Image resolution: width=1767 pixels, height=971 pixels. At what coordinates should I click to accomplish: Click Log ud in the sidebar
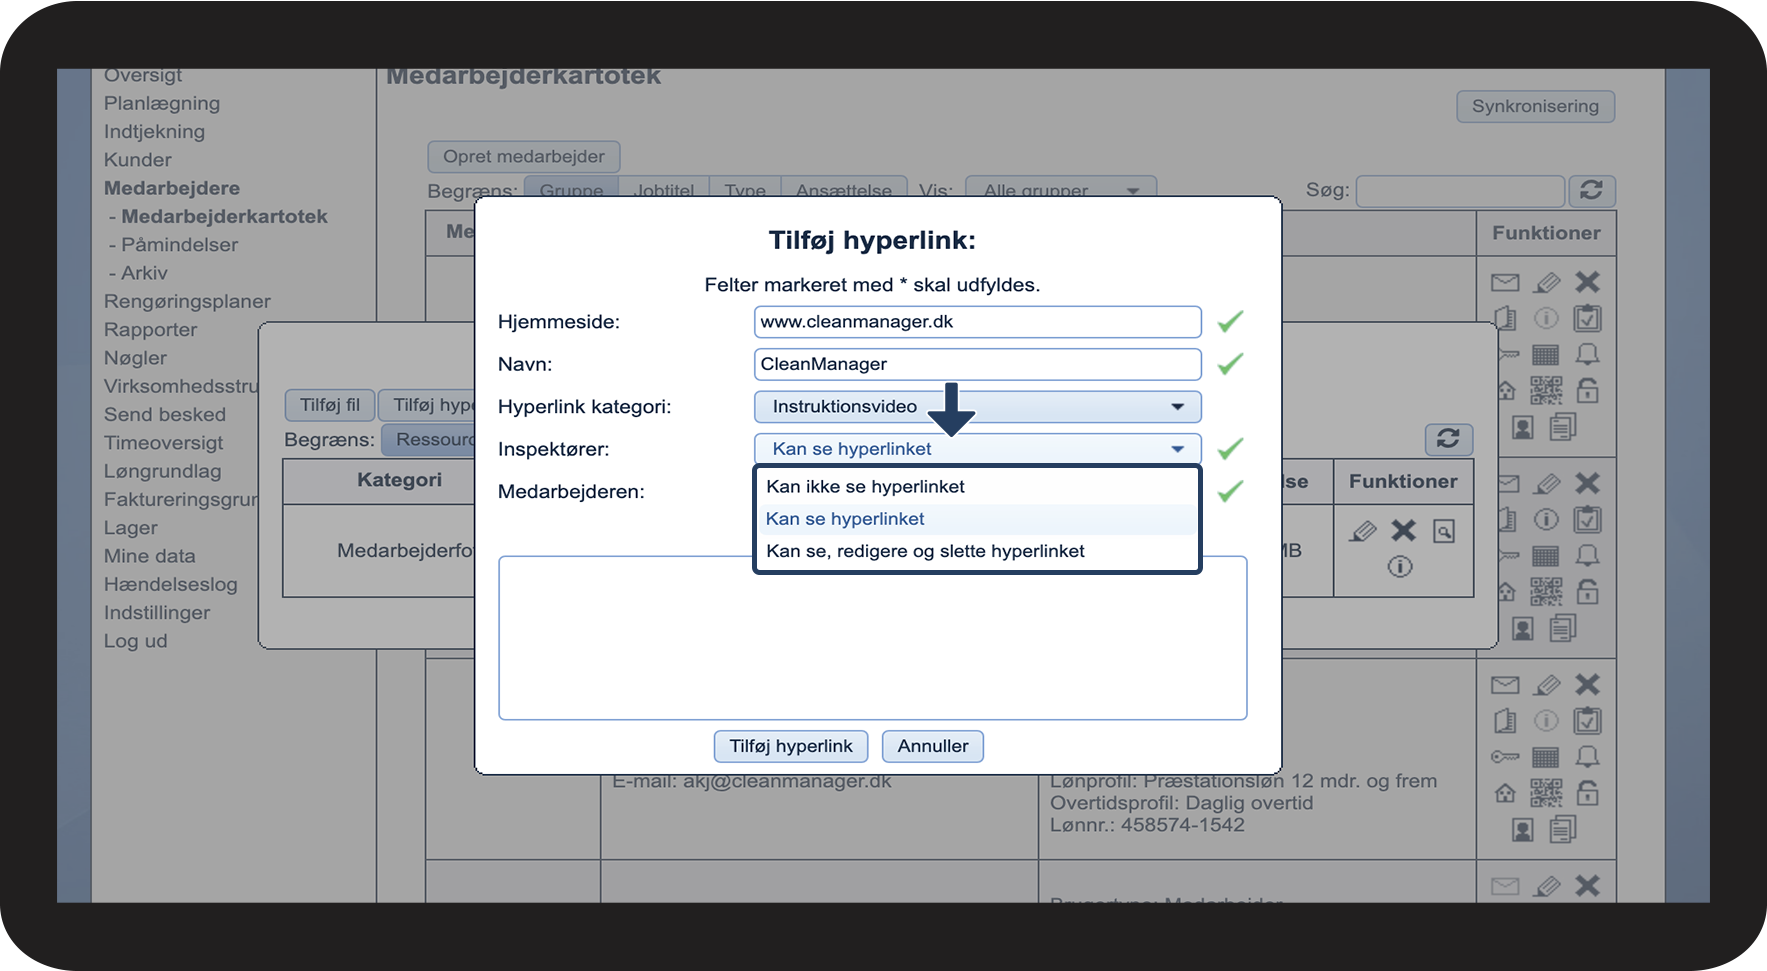[135, 641]
